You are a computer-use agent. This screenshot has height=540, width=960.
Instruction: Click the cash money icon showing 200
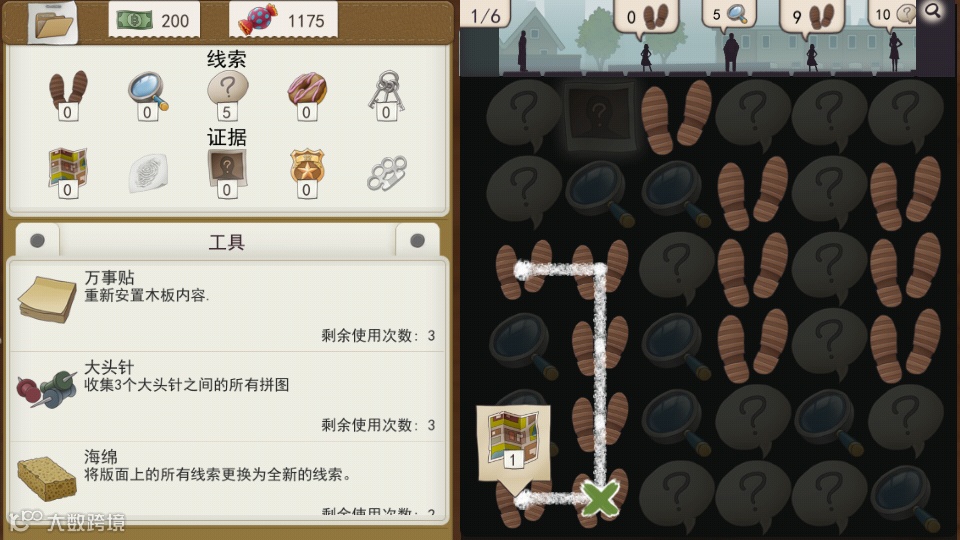(133, 20)
